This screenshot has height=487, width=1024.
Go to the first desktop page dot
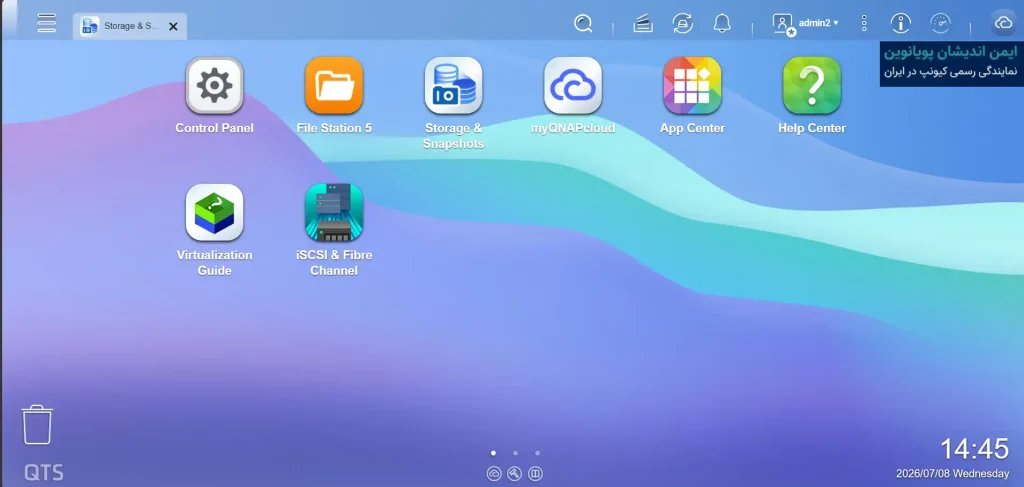(493, 452)
